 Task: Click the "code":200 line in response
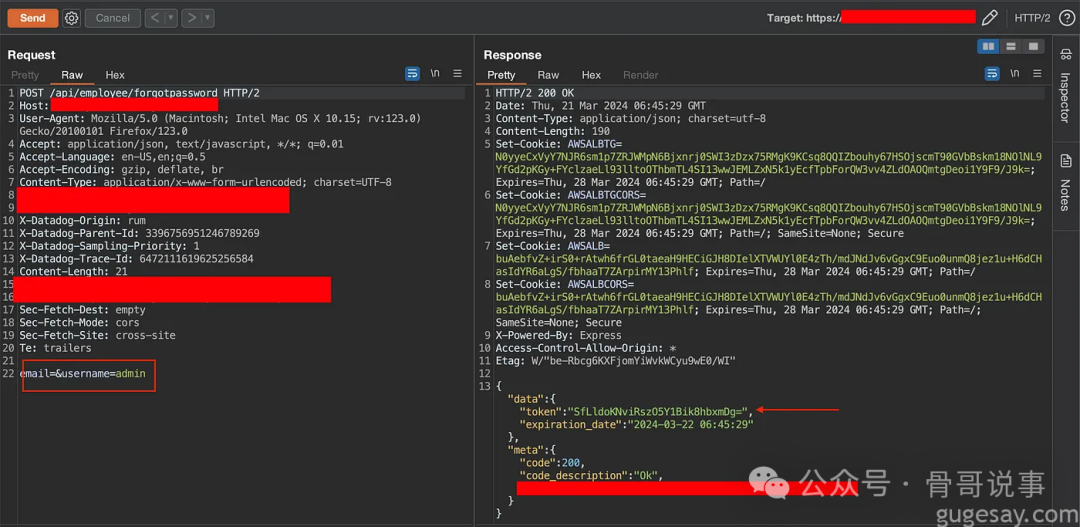552,462
